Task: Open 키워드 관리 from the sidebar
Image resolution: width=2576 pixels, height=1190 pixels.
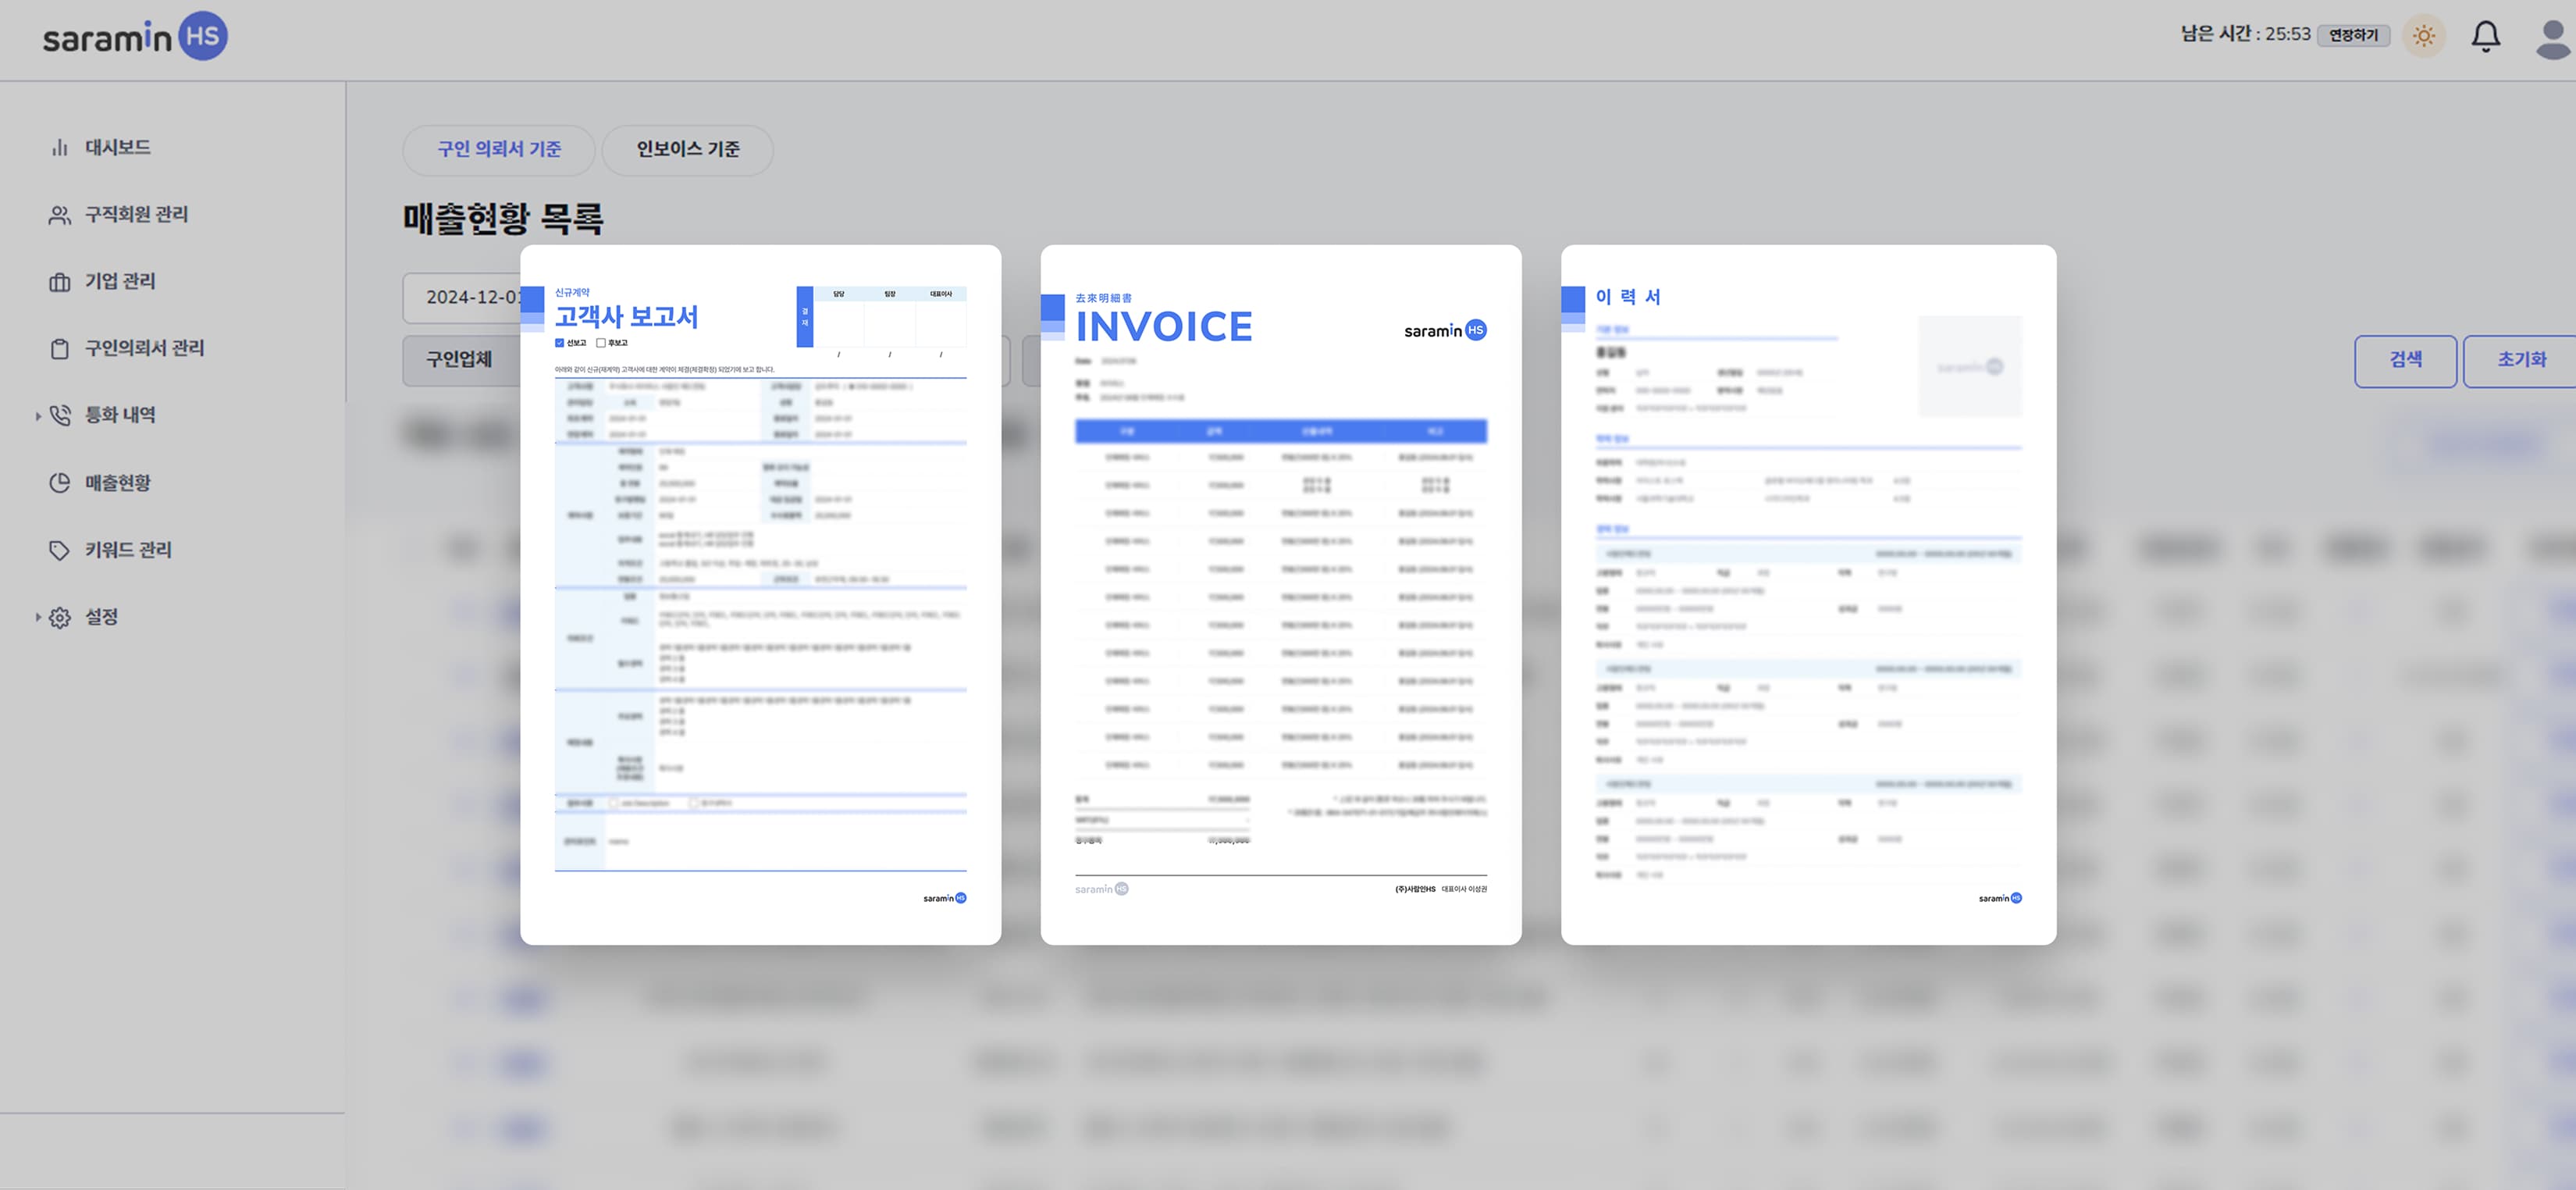Action: coord(128,550)
